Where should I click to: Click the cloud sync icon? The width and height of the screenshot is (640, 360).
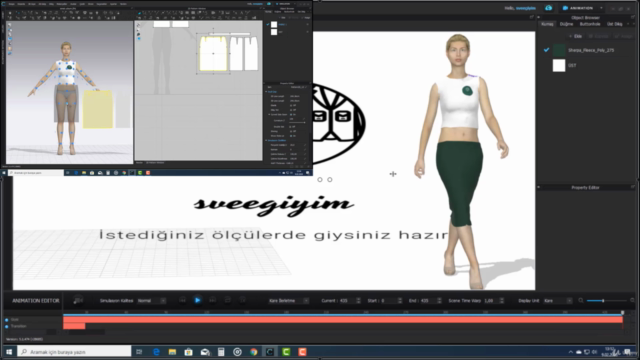coord(548,8)
